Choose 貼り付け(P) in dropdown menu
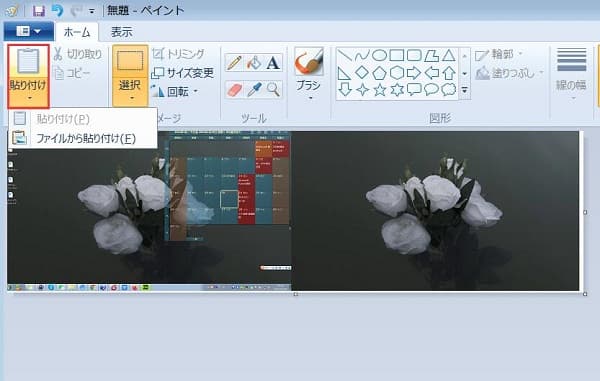This screenshot has width=600, height=381. (x=83, y=119)
